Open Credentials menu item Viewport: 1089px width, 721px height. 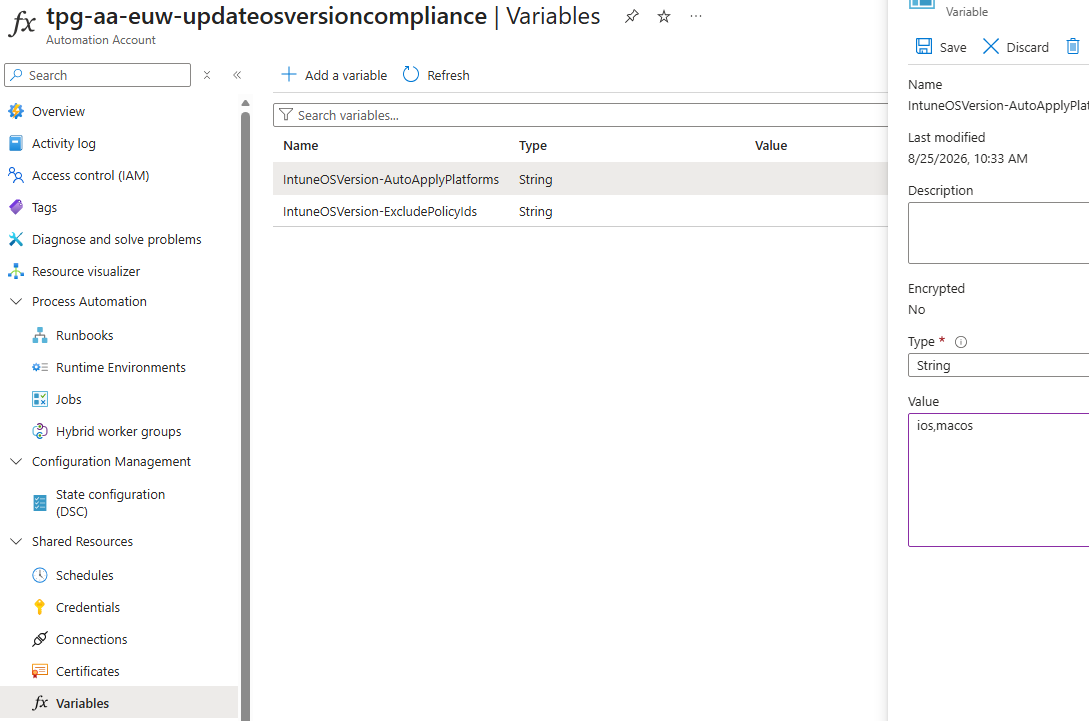[x=88, y=607]
